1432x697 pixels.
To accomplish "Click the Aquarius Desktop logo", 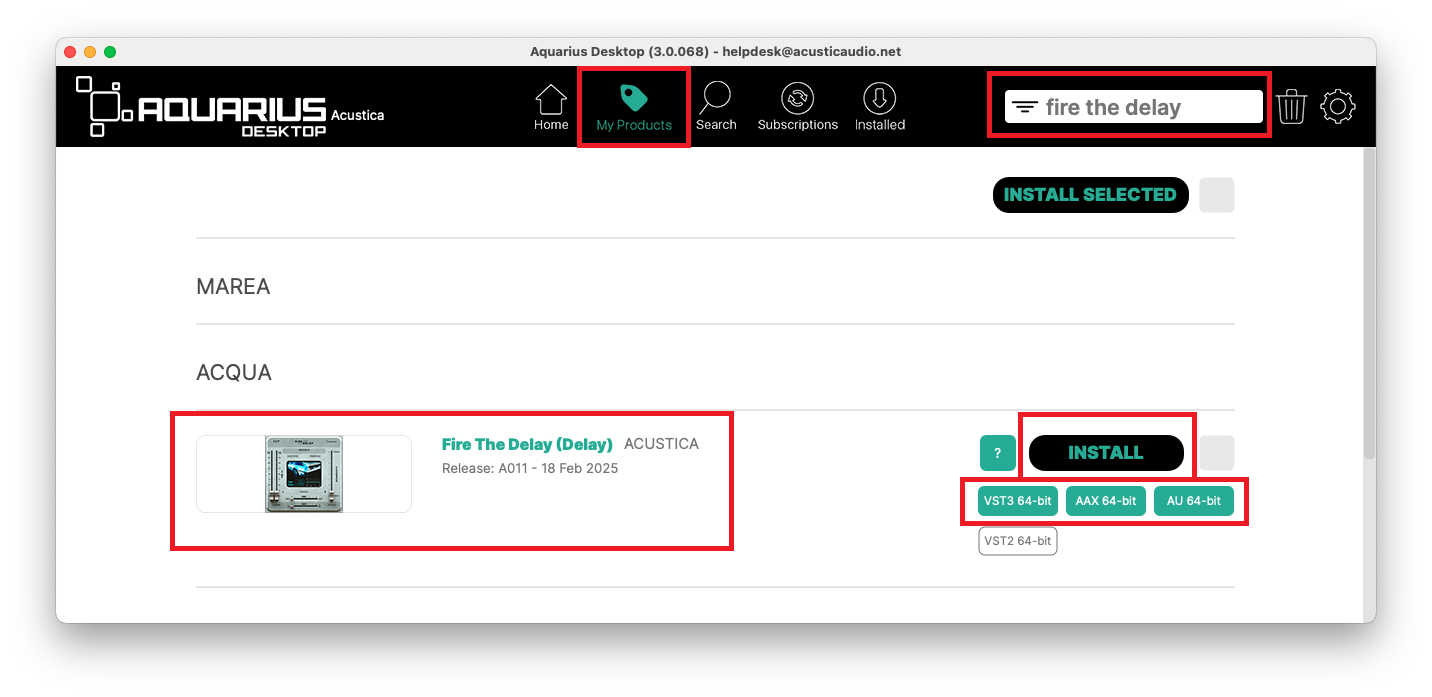I will point(202,106).
